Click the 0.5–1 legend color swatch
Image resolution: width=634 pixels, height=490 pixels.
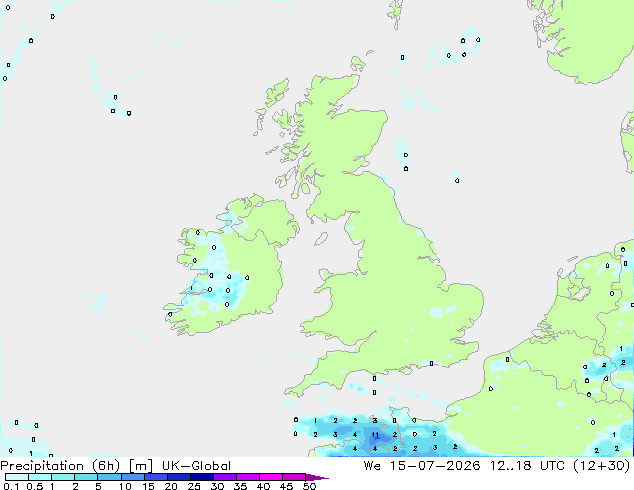[40, 477]
